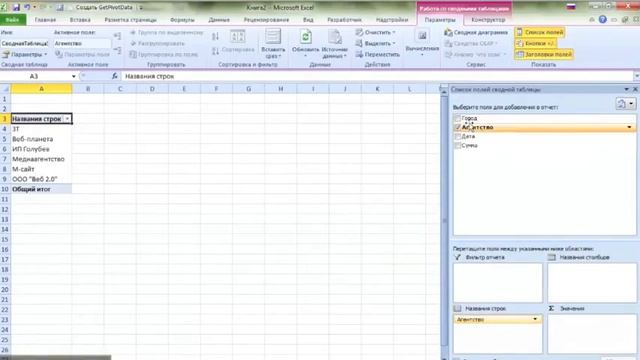Switch to the Разметка страницы tab
This screenshot has width=640, height=360.
coord(130,20)
